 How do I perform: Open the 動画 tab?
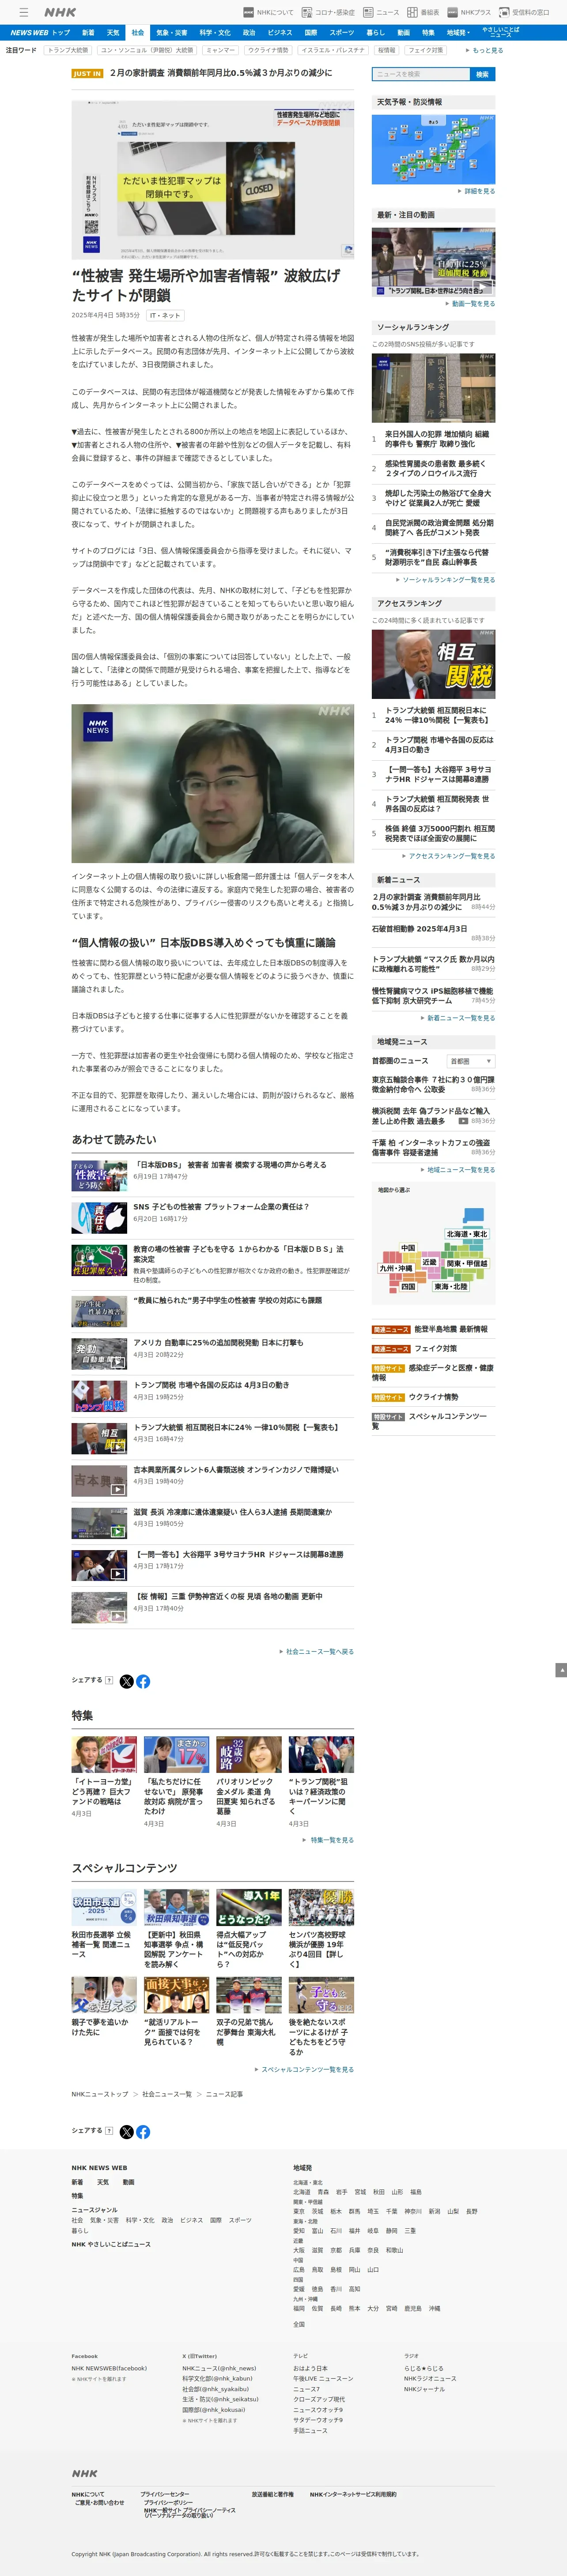tap(403, 32)
